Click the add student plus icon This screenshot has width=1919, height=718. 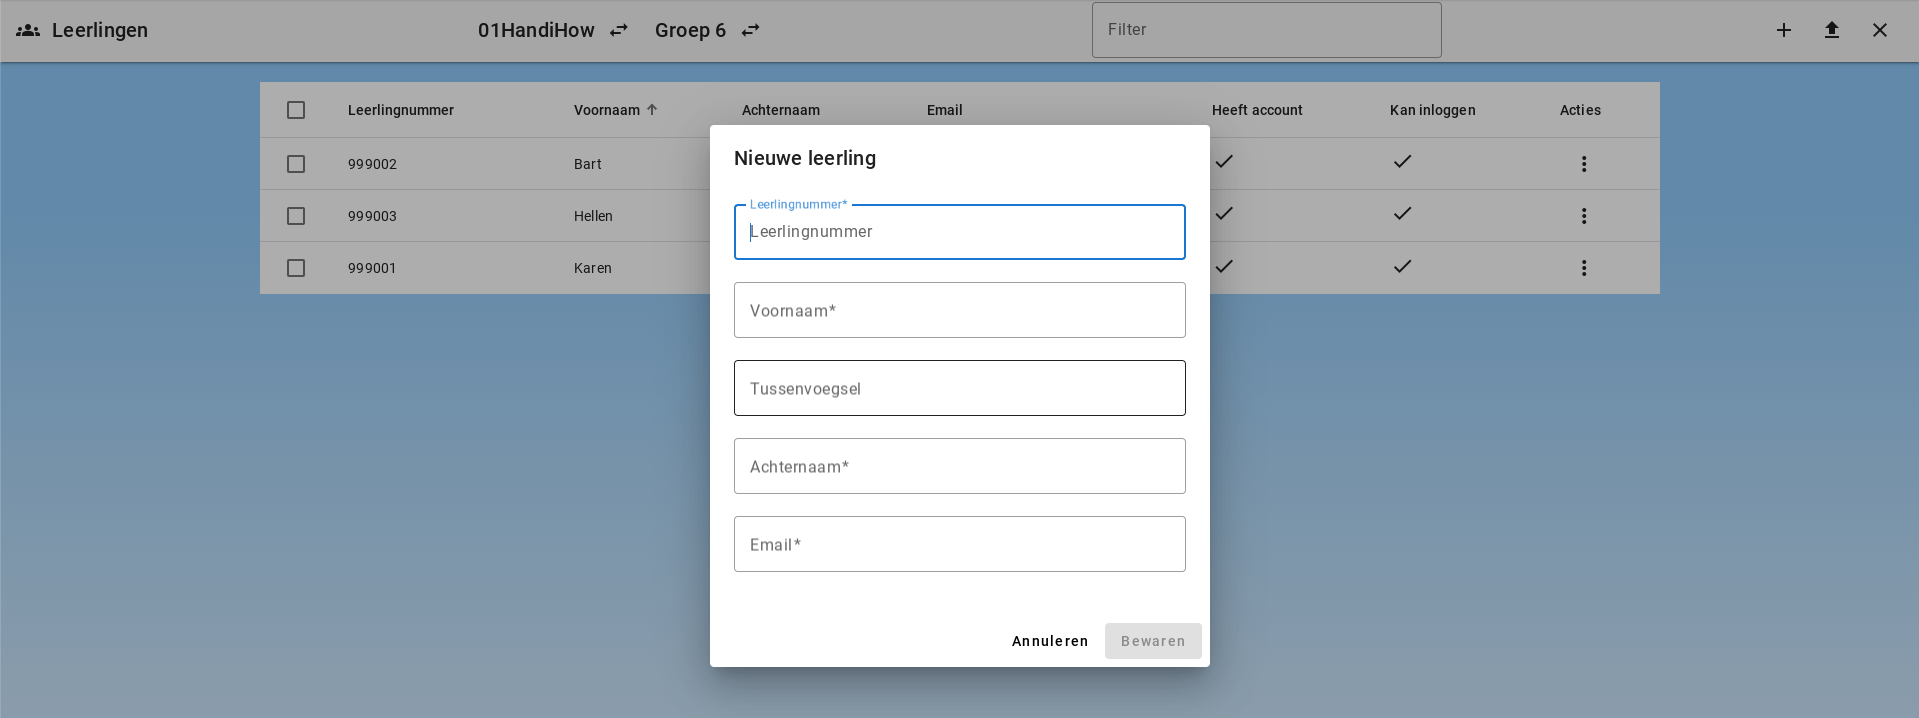1784,30
